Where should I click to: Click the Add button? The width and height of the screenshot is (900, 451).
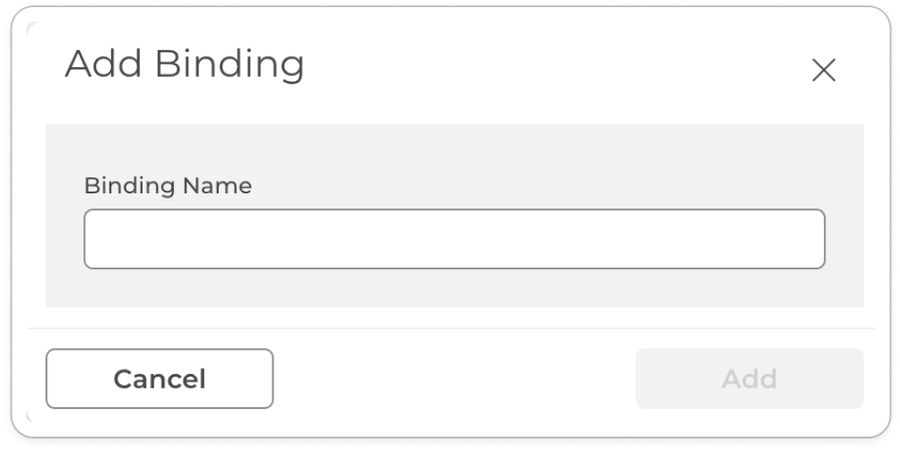tap(749, 379)
